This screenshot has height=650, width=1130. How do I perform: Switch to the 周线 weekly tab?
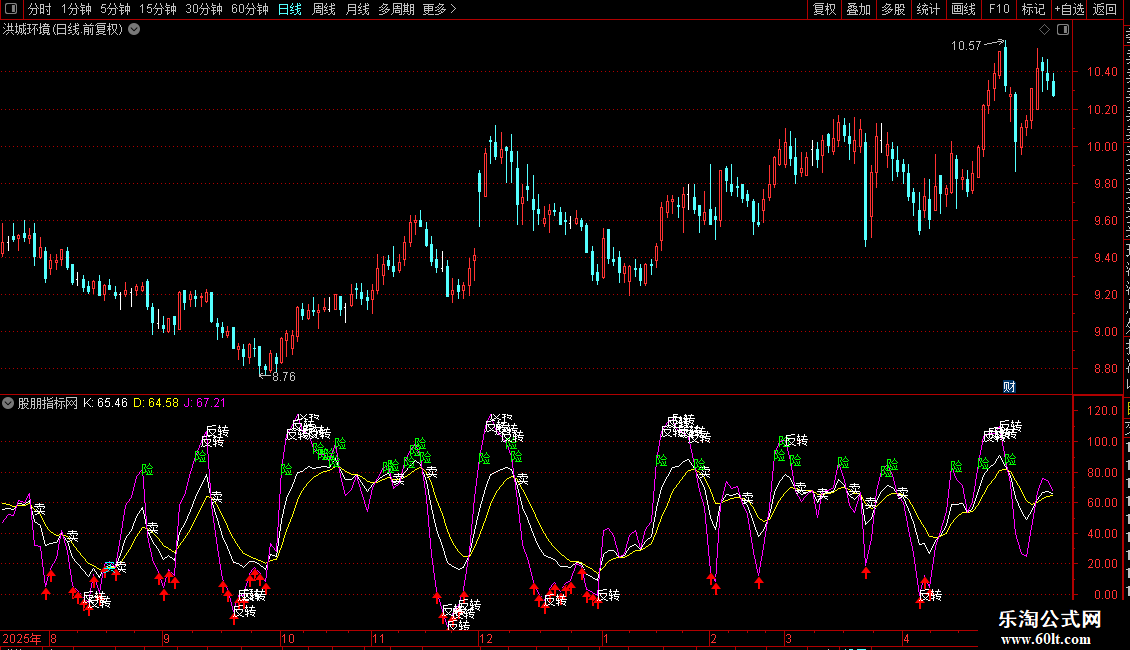tap(324, 9)
